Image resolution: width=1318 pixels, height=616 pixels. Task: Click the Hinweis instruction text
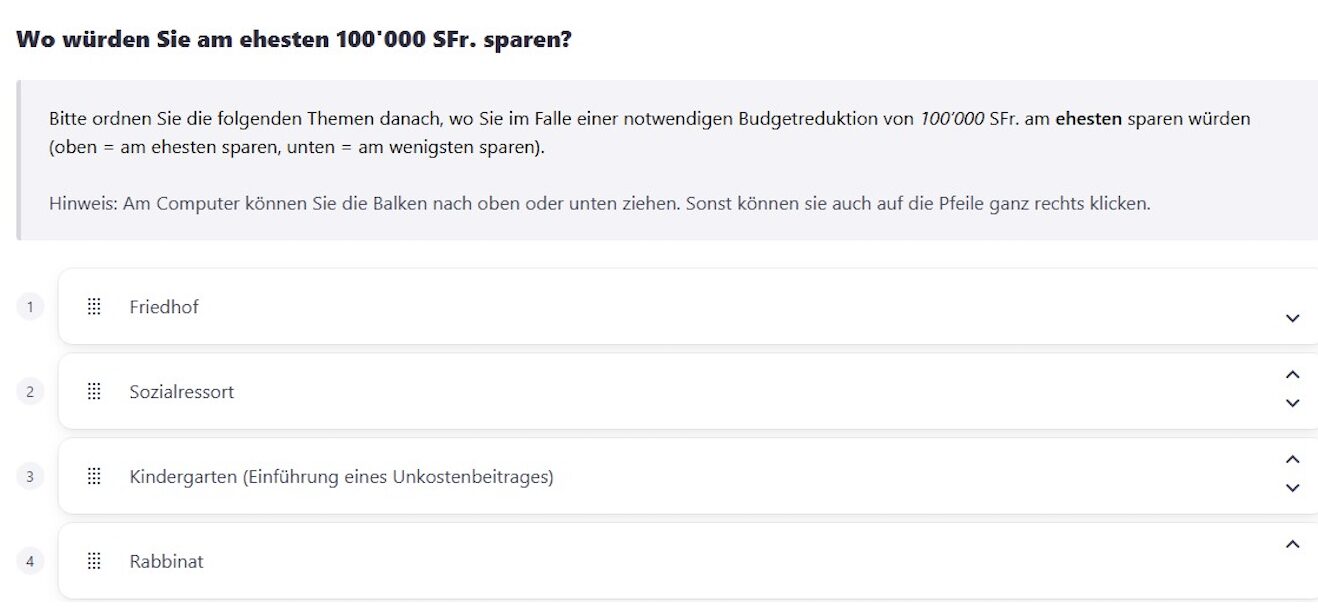(x=599, y=204)
